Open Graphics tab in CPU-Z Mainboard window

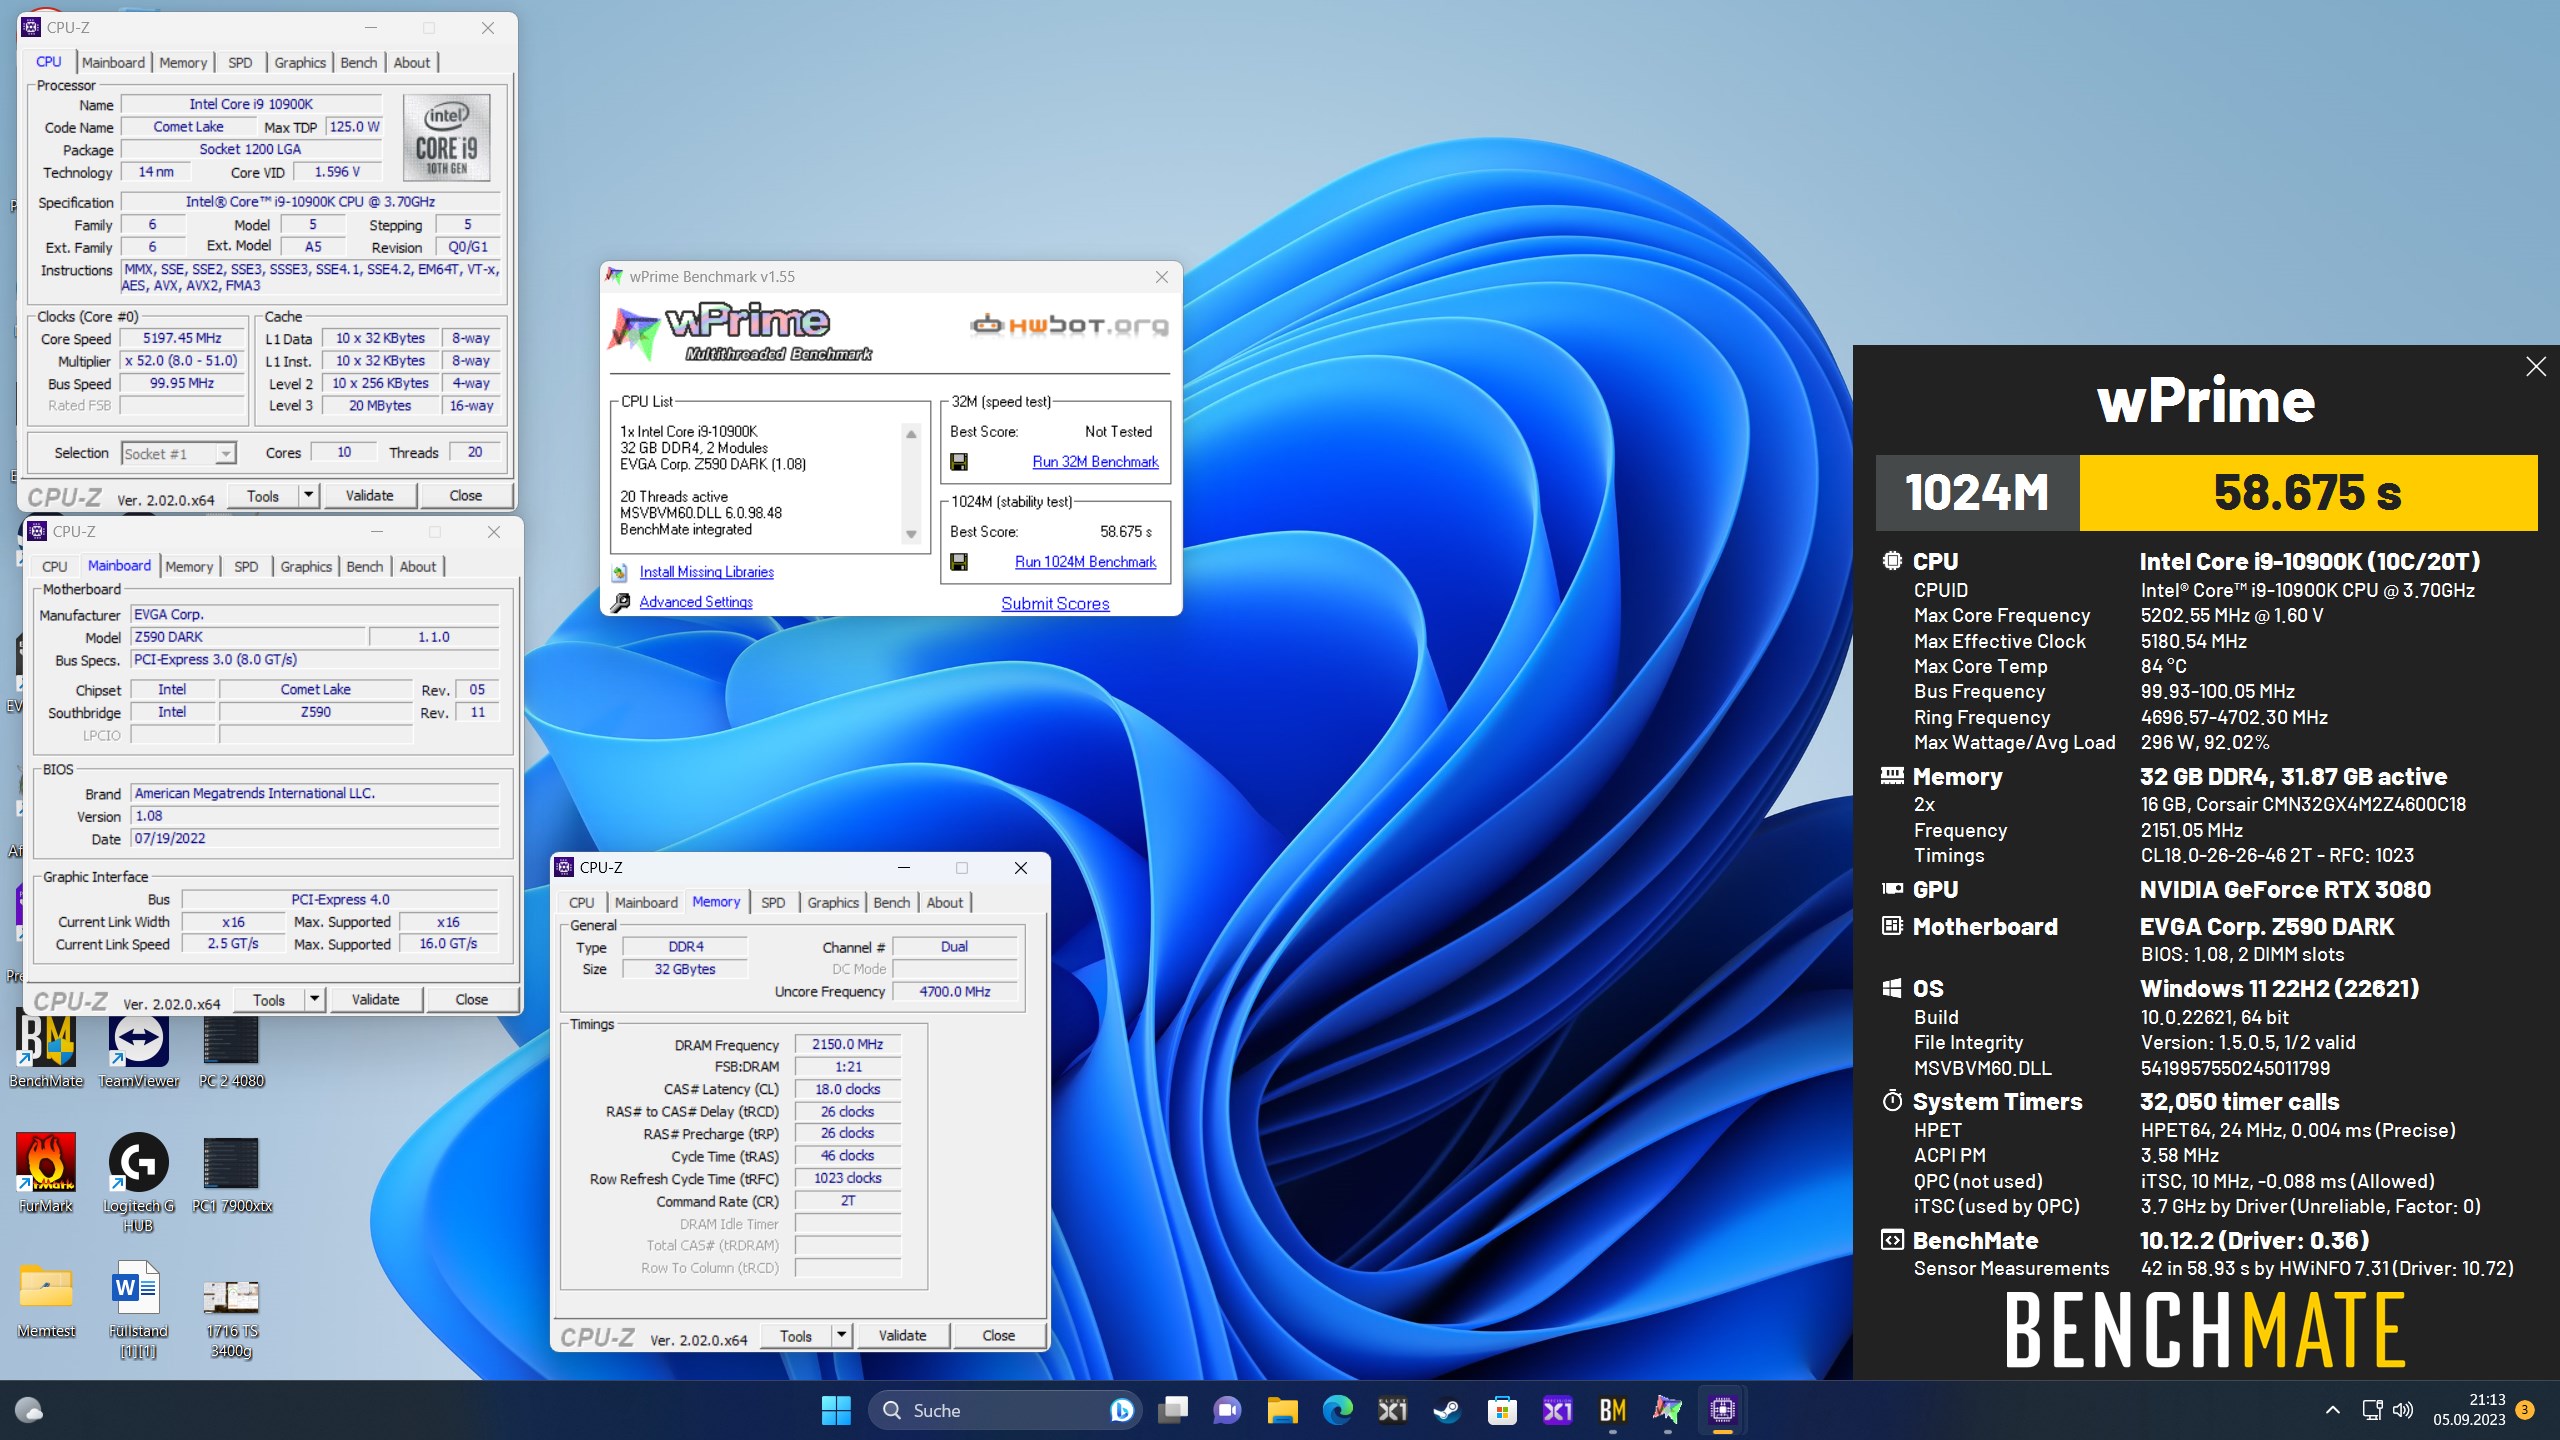pos(306,566)
